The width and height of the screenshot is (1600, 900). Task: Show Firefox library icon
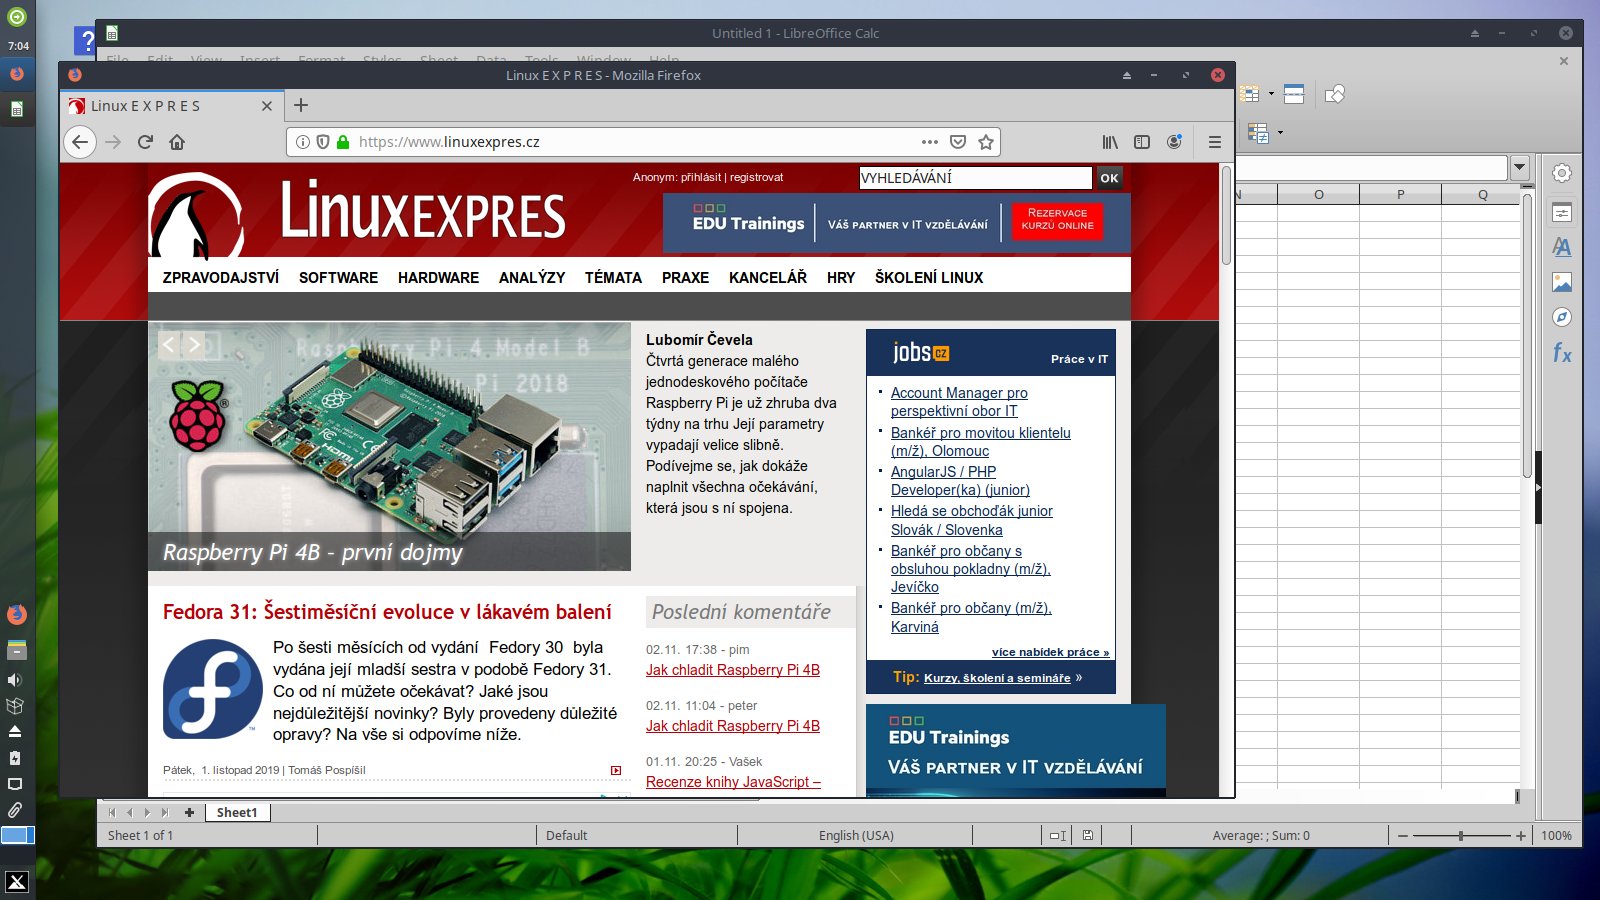click(x=1110, y=142)
